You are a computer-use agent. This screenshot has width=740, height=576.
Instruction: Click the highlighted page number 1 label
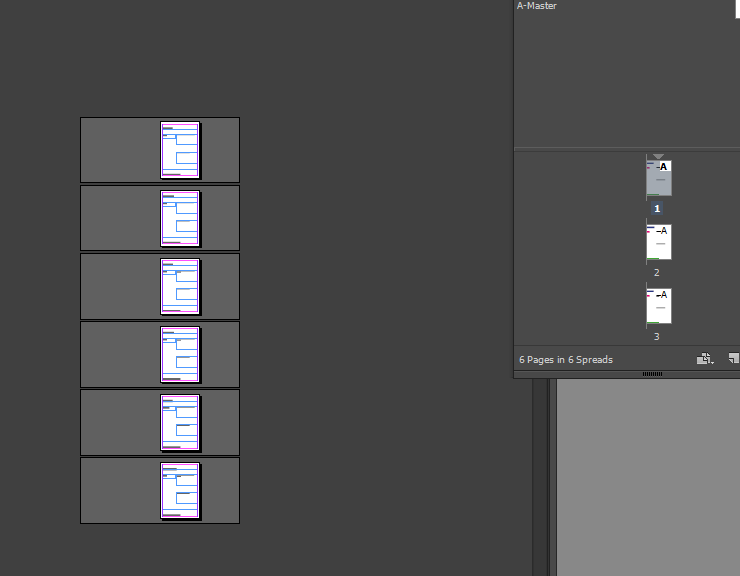(657, 208)
